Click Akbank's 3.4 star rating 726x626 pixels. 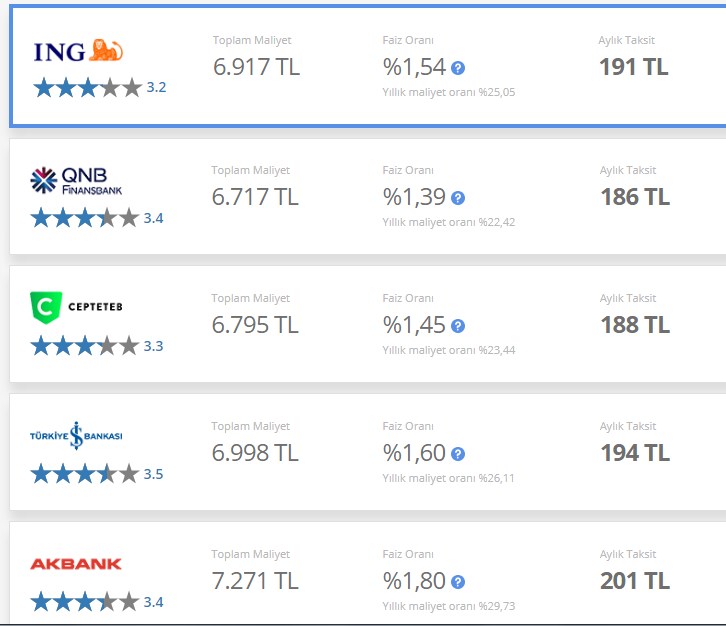97,602
